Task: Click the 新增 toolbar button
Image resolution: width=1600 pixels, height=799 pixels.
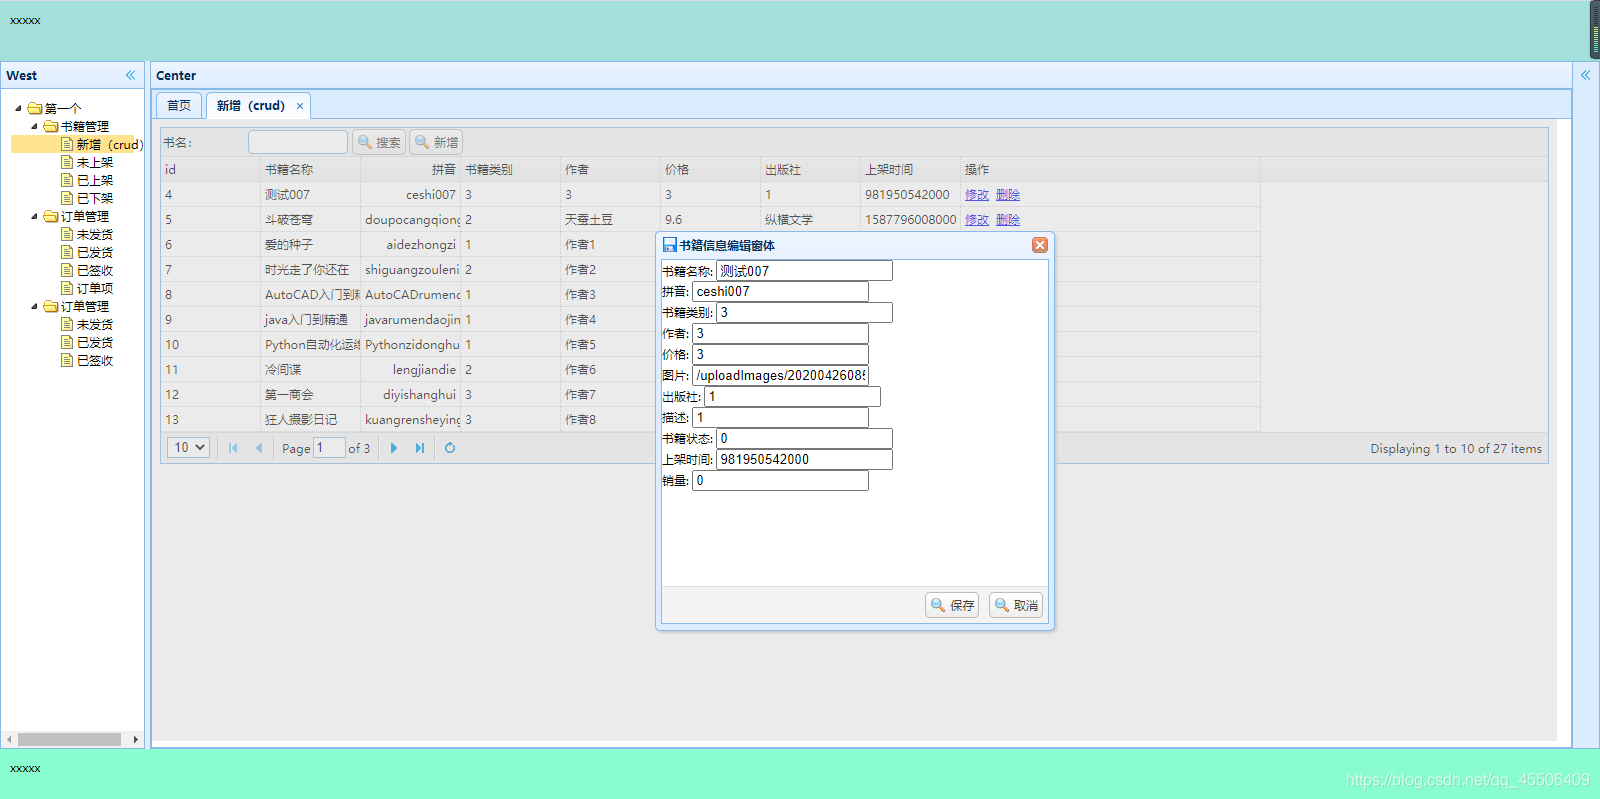Action: pyautogui.click(x=436, y=142)
